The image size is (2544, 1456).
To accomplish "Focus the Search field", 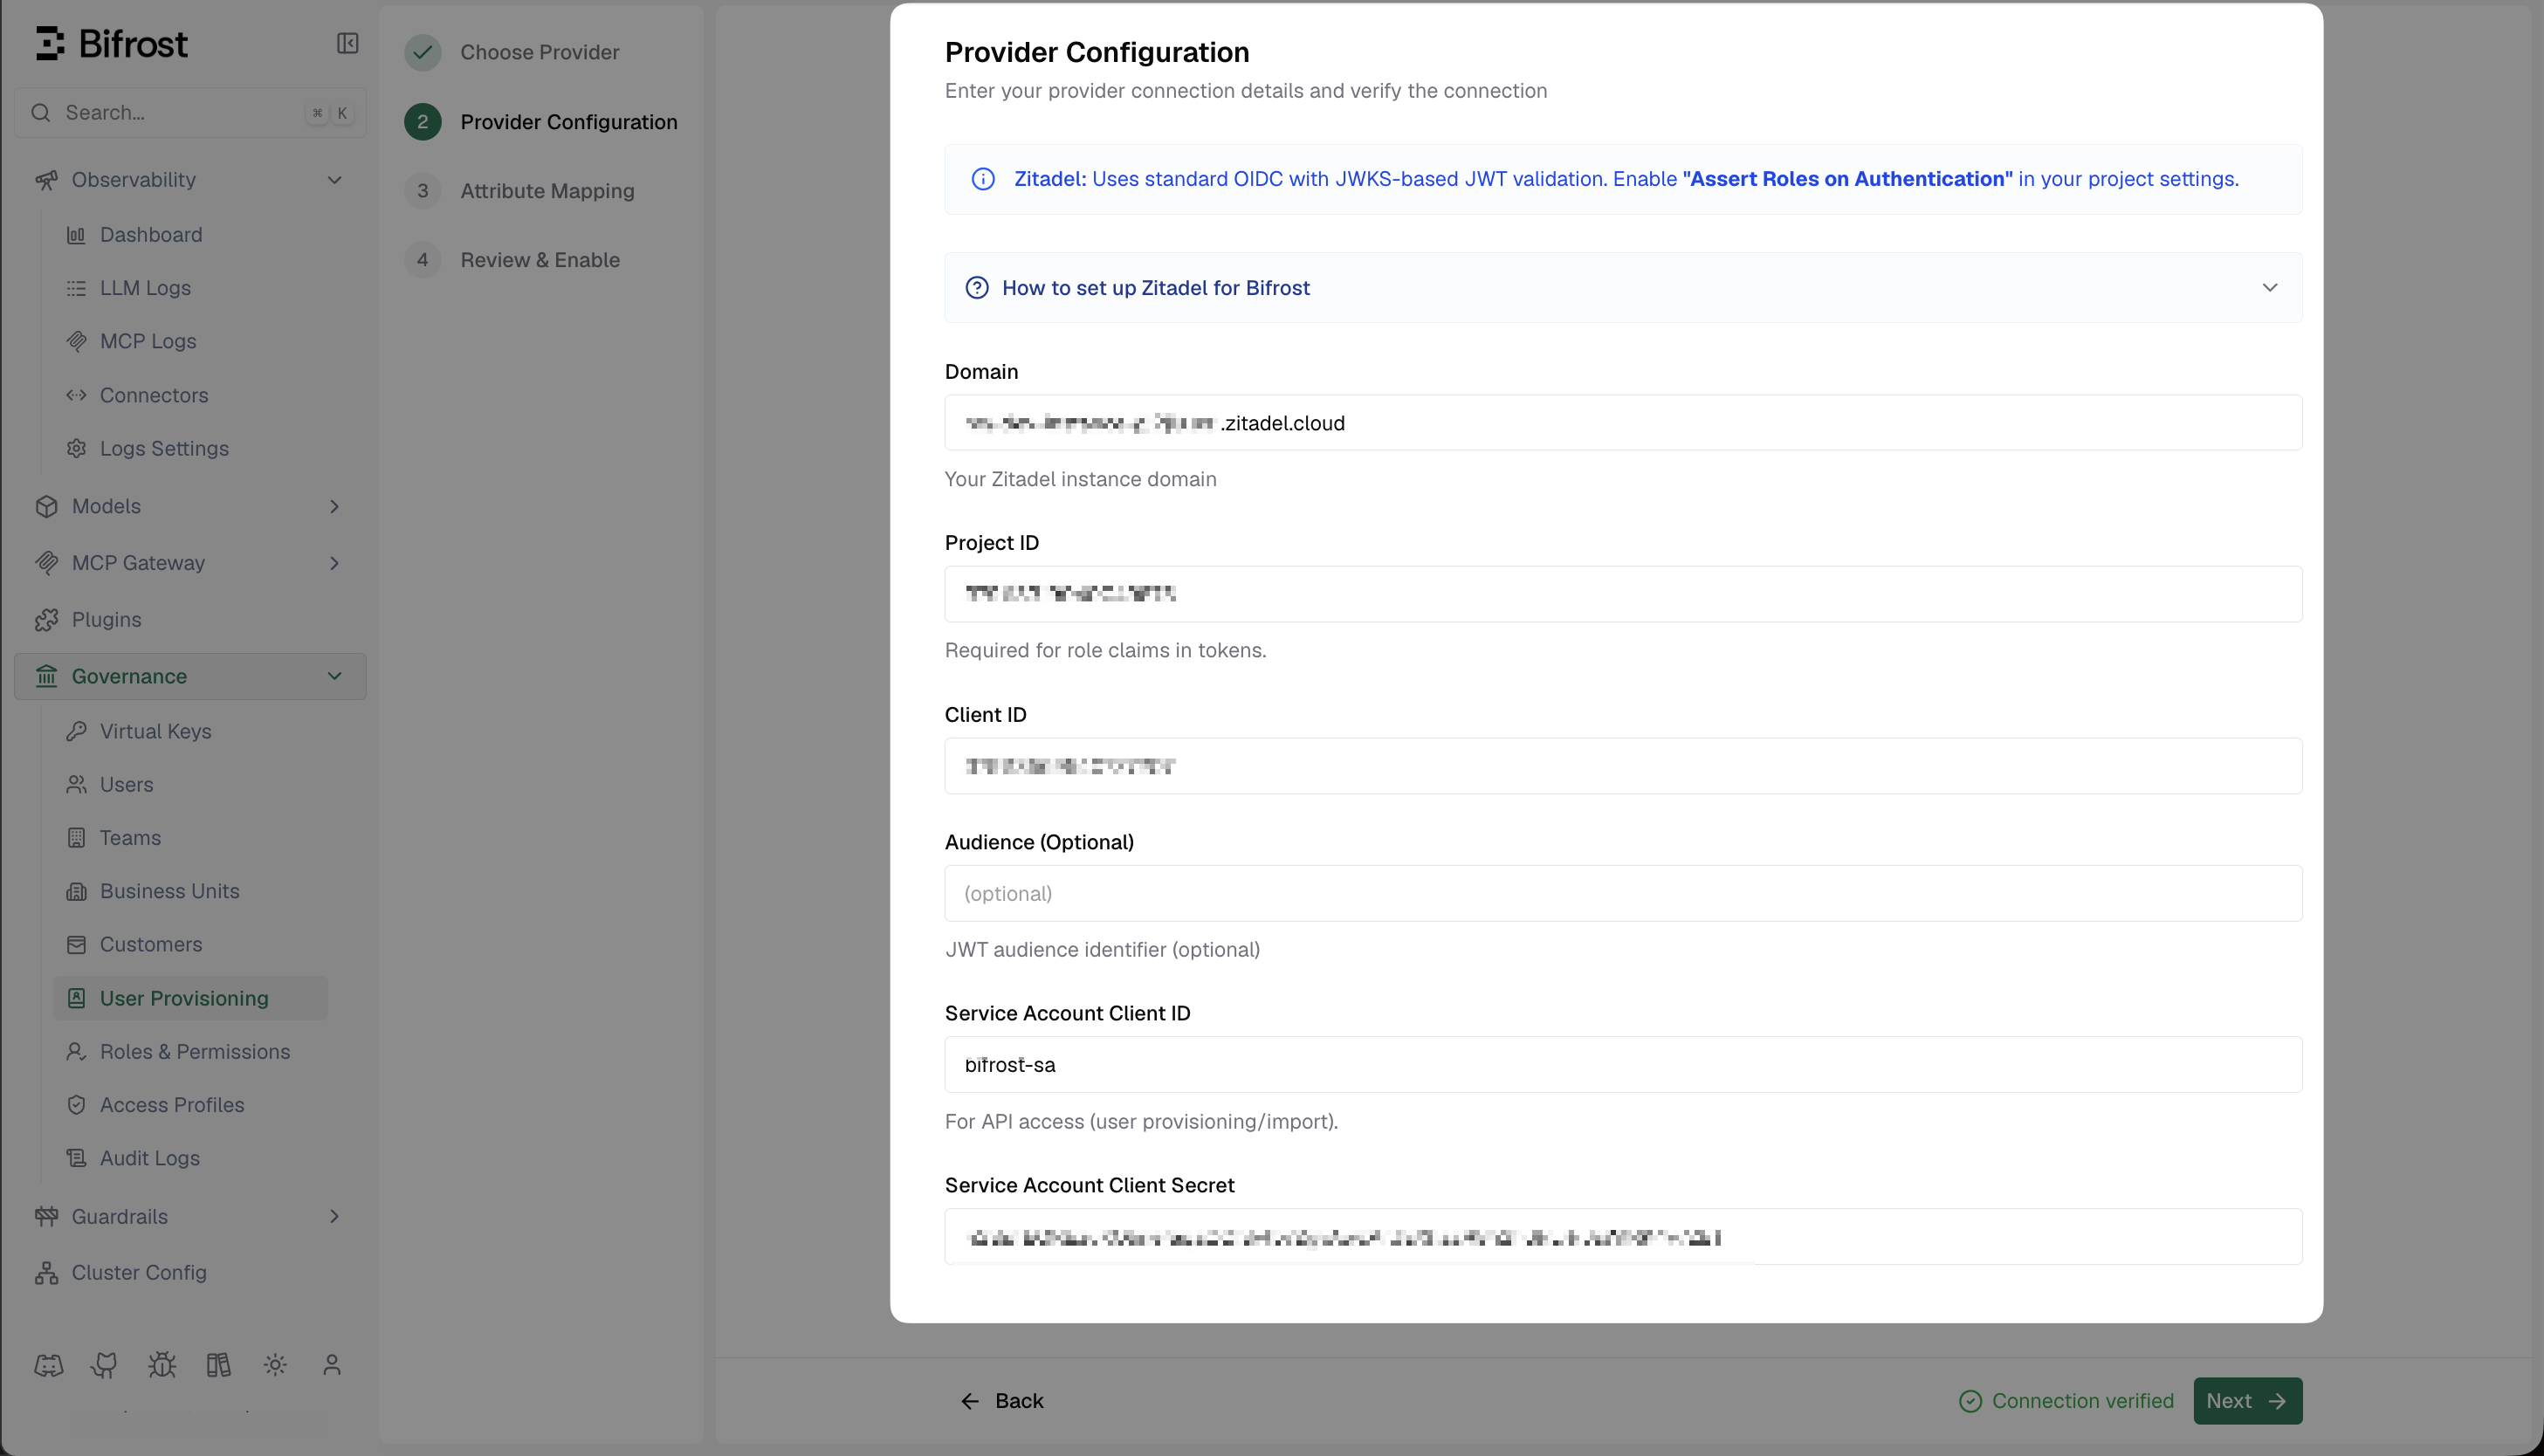I will 190,112.
